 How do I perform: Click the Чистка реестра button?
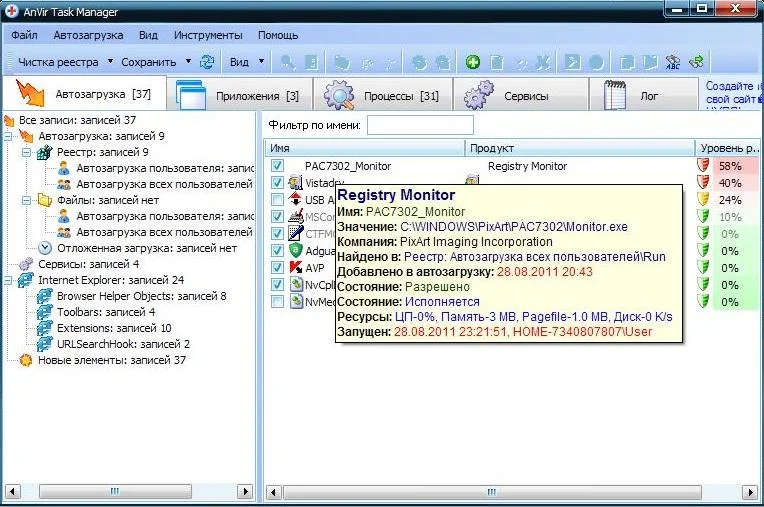58,62
